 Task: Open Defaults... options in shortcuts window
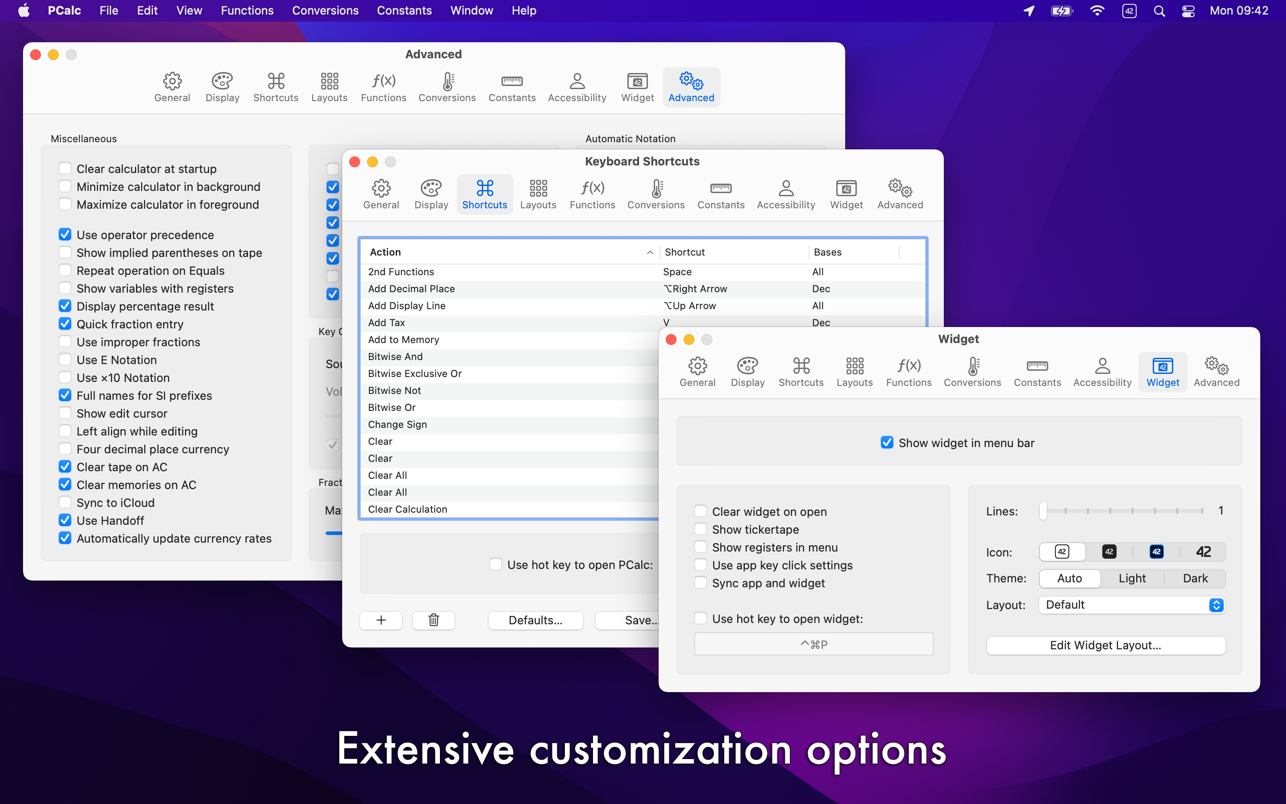tap(535, 620)
